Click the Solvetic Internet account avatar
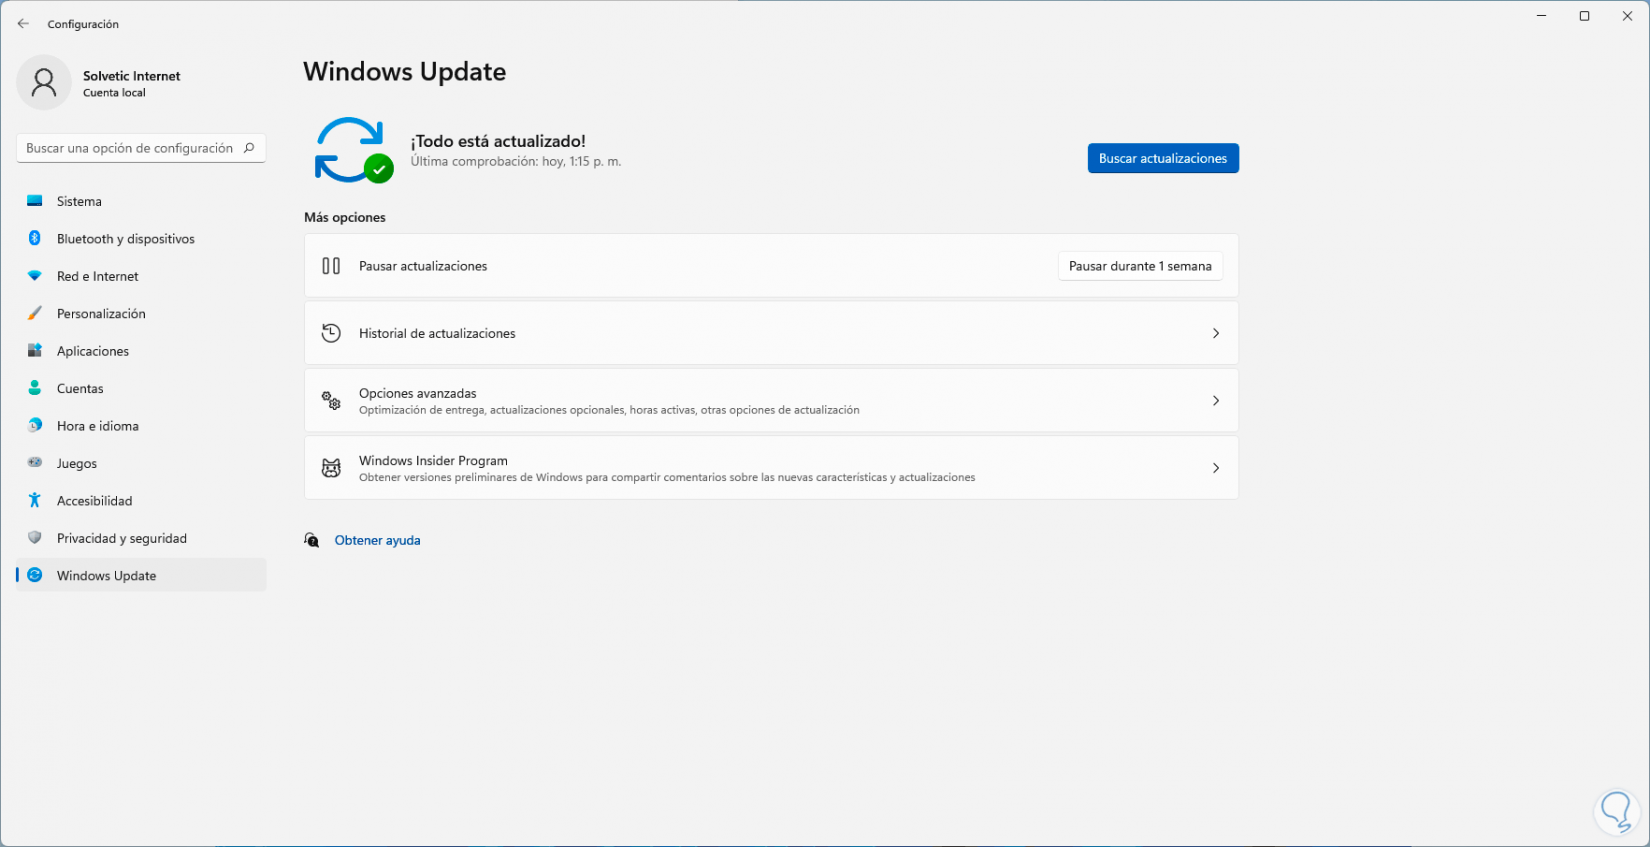Image resolution: width=1650 pixels, height=847 pixels. click(x=44, y=82)
